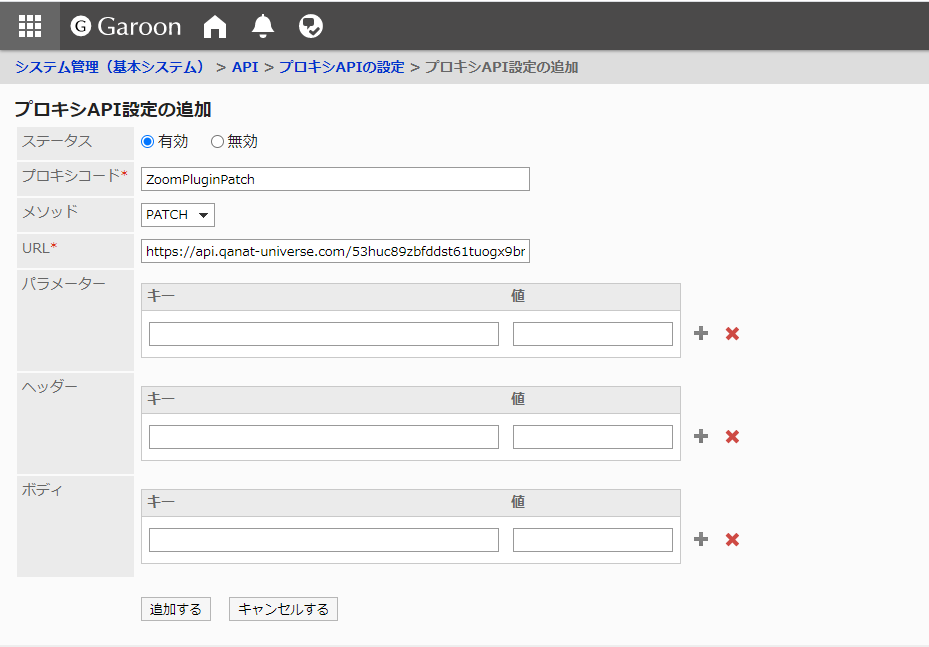Open the notifications bell icon
Image resolution: width=929 pixels, height=647 pixels.
[263, 27]
